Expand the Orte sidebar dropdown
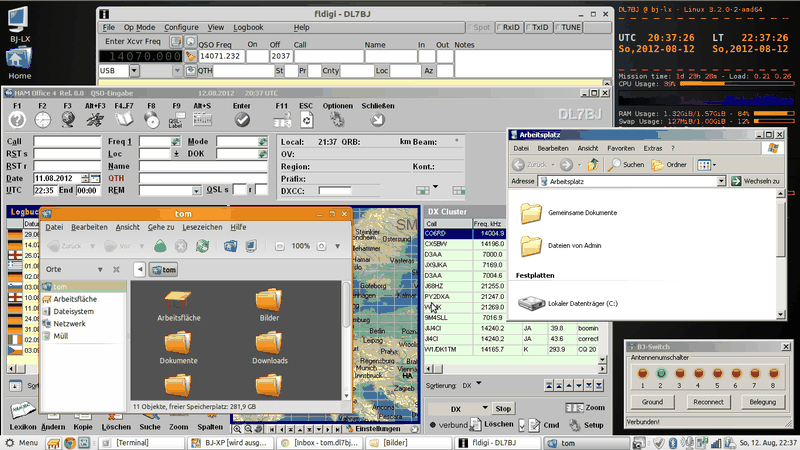 (100, 269)
